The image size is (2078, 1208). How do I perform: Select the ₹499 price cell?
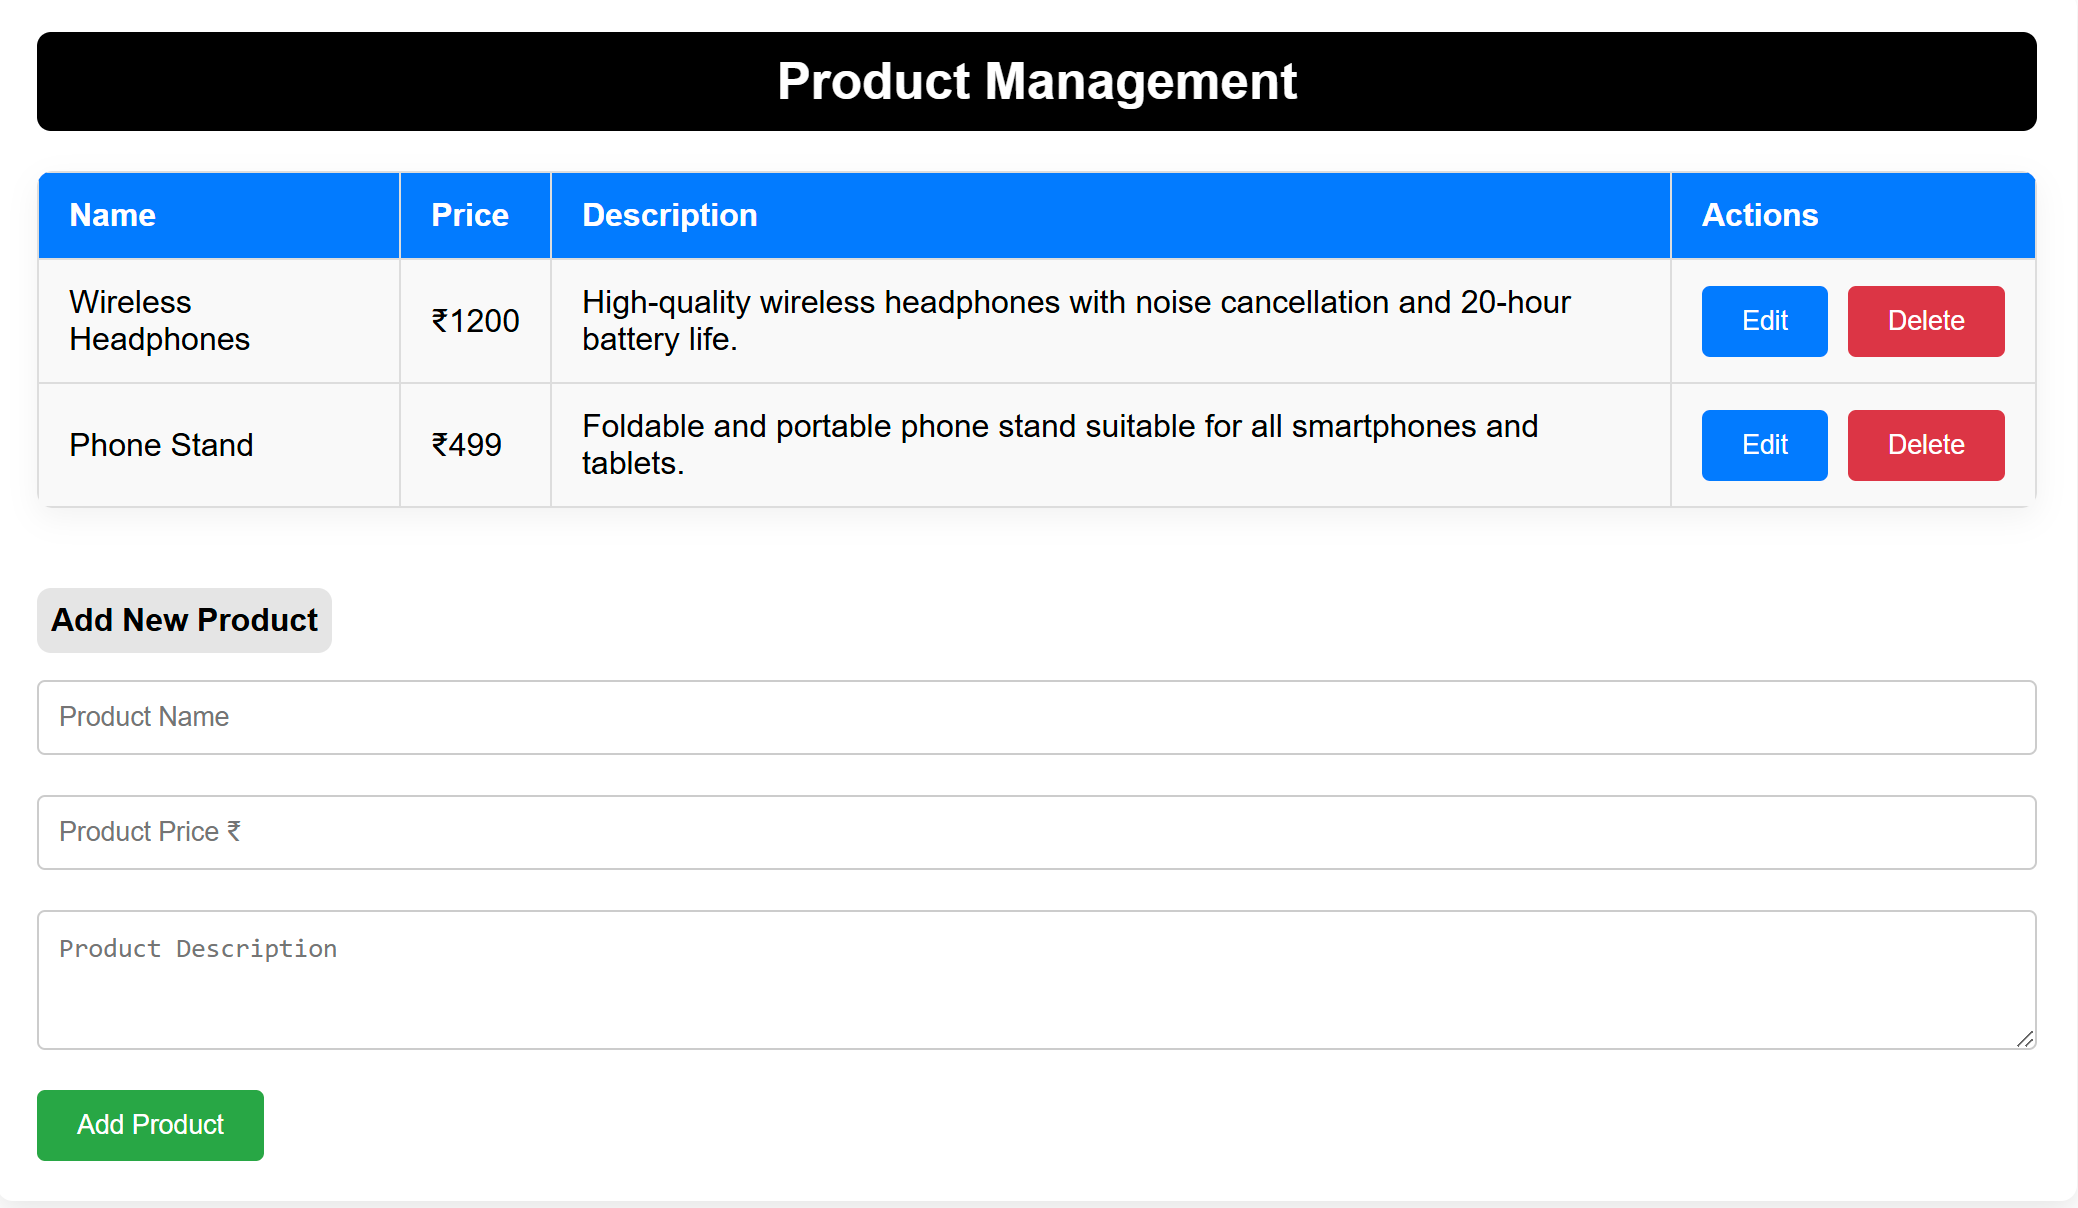(475, 445)
